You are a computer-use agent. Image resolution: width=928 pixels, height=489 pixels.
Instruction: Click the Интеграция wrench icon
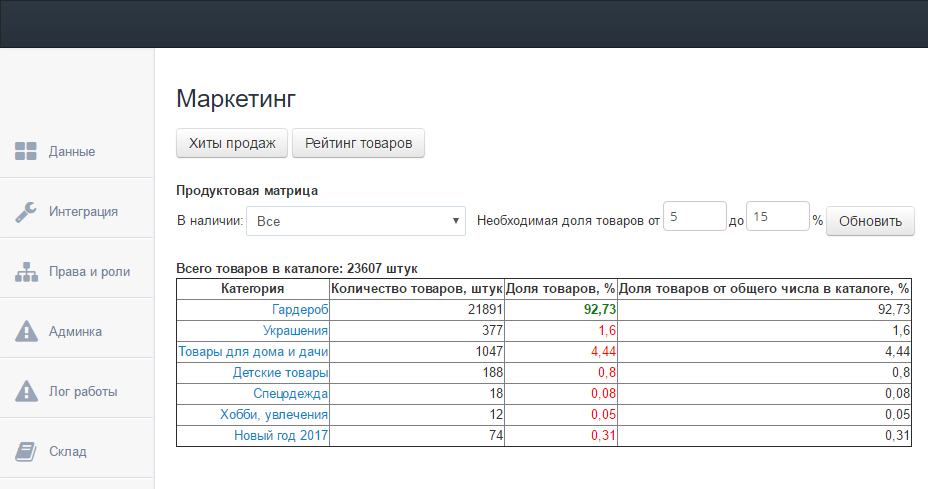[x=26, y=211]
